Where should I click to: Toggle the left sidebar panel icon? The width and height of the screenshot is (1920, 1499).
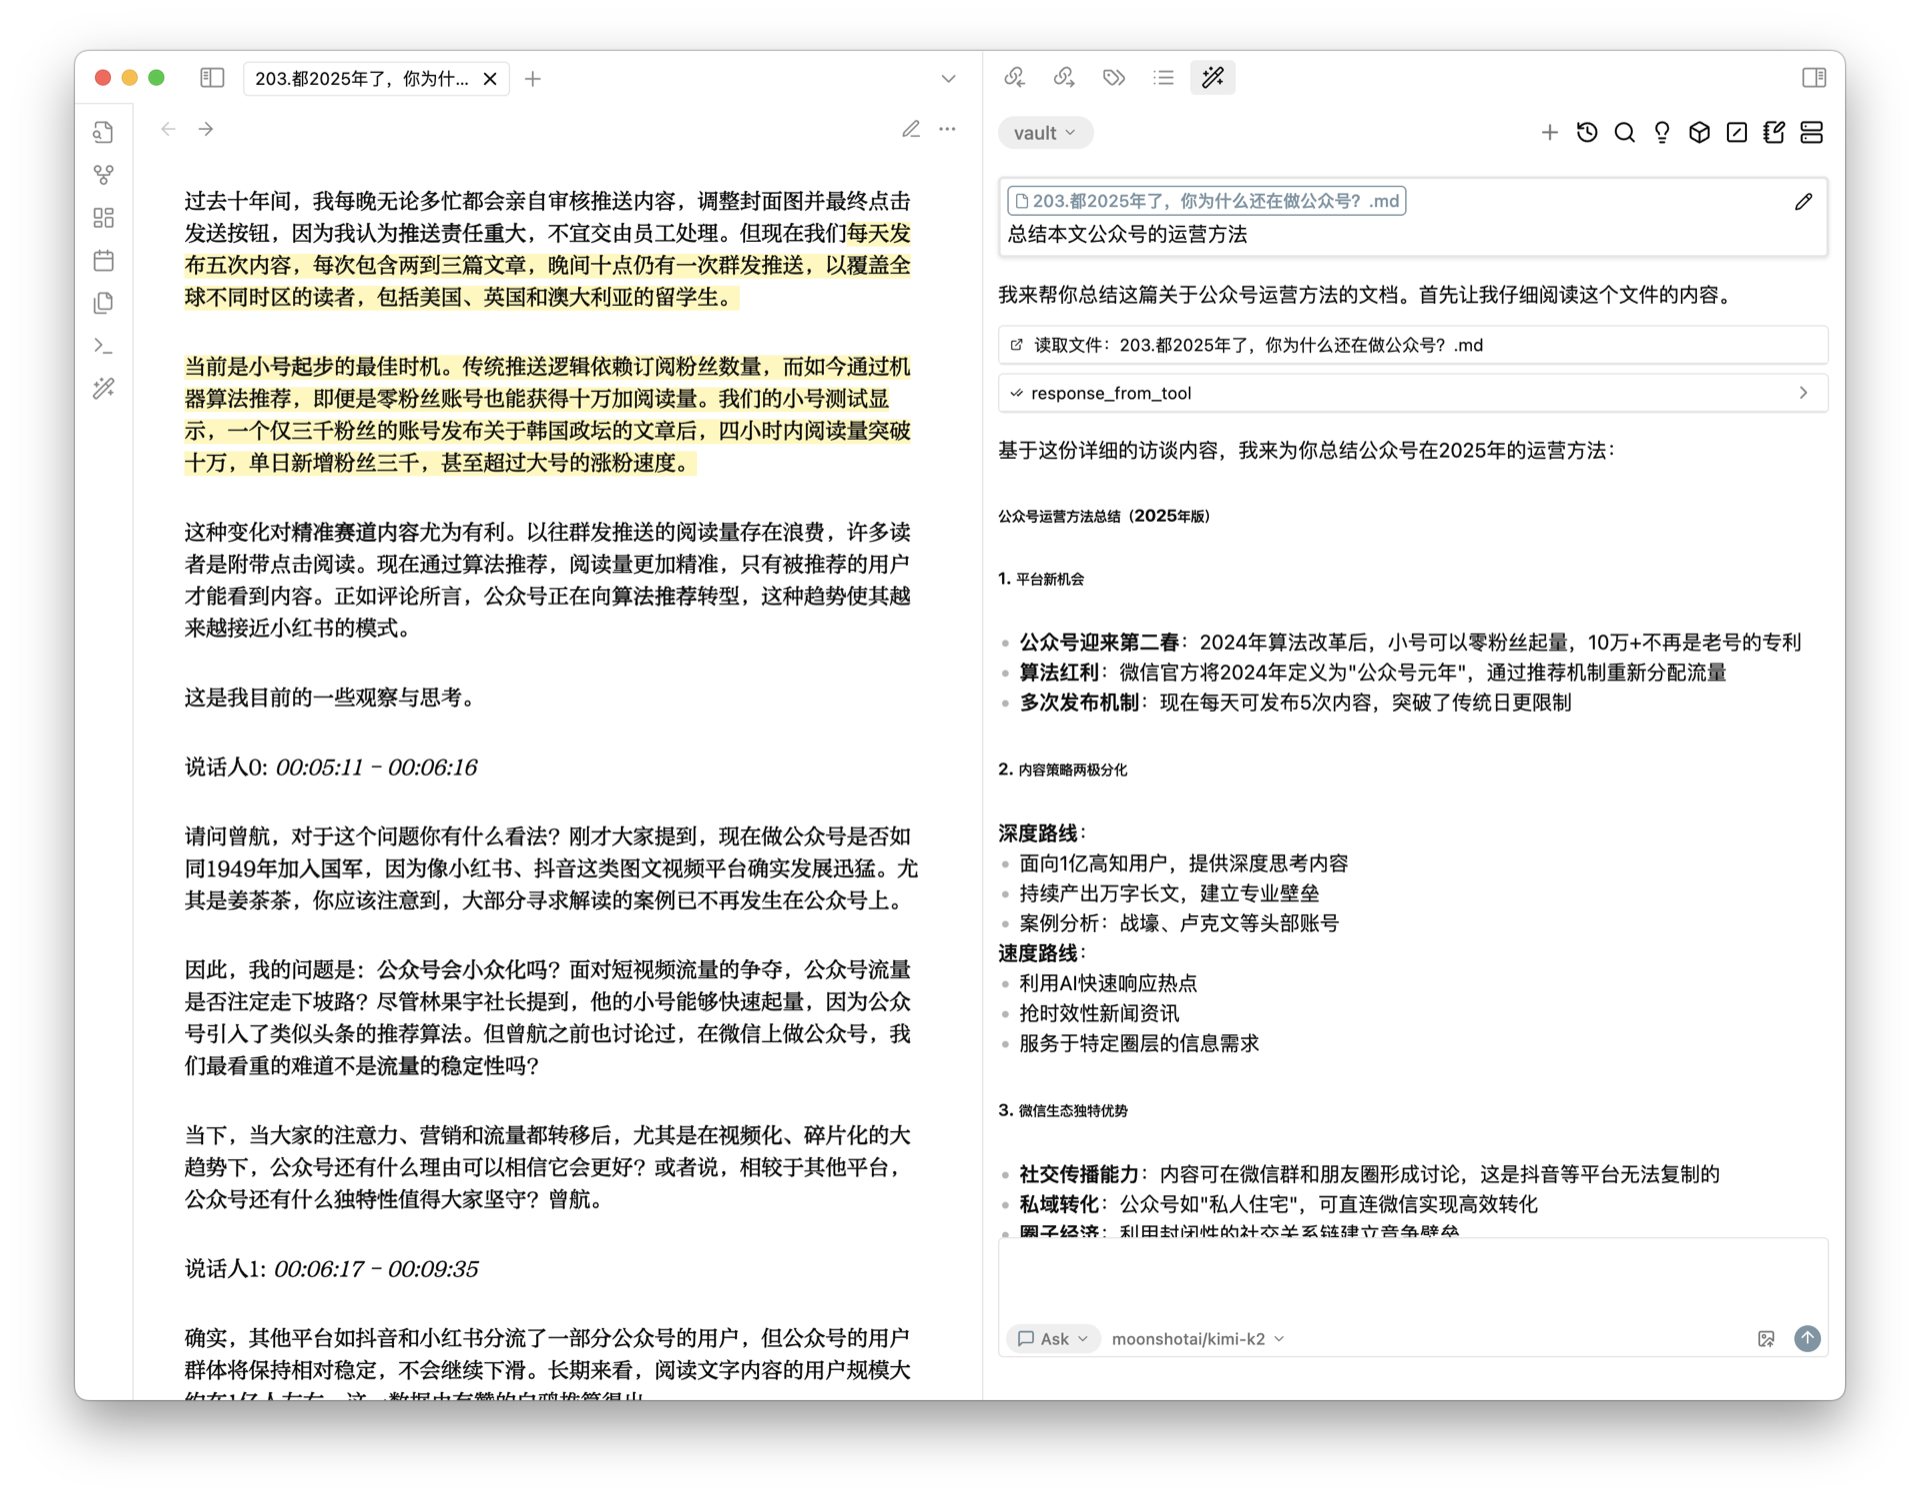pos(211,78)
